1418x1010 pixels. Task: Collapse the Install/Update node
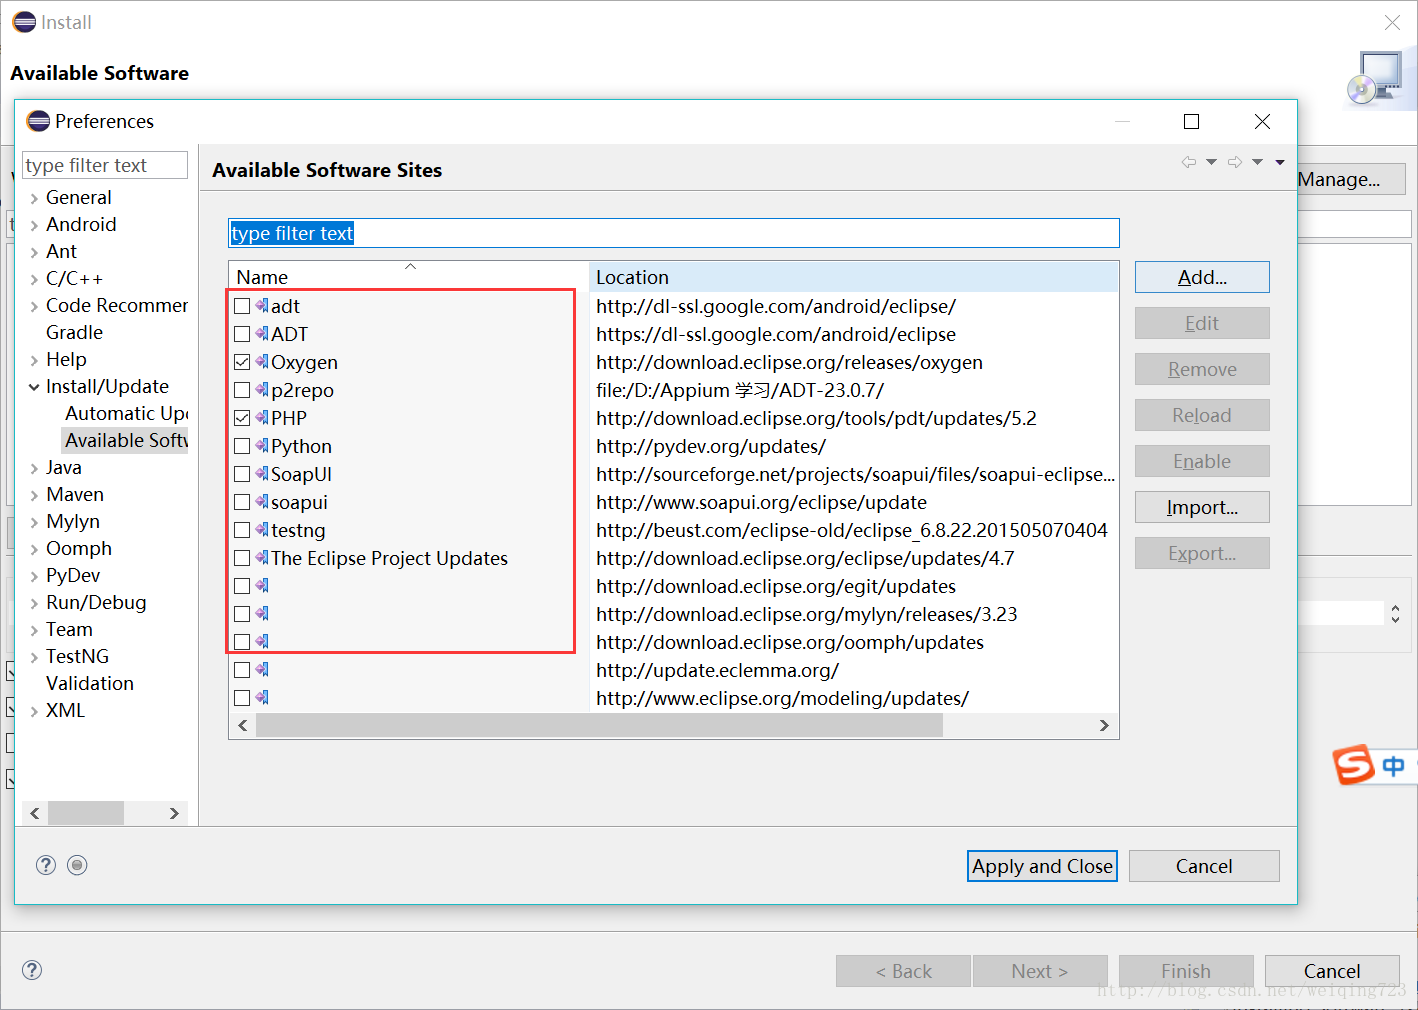pos(34,387)
